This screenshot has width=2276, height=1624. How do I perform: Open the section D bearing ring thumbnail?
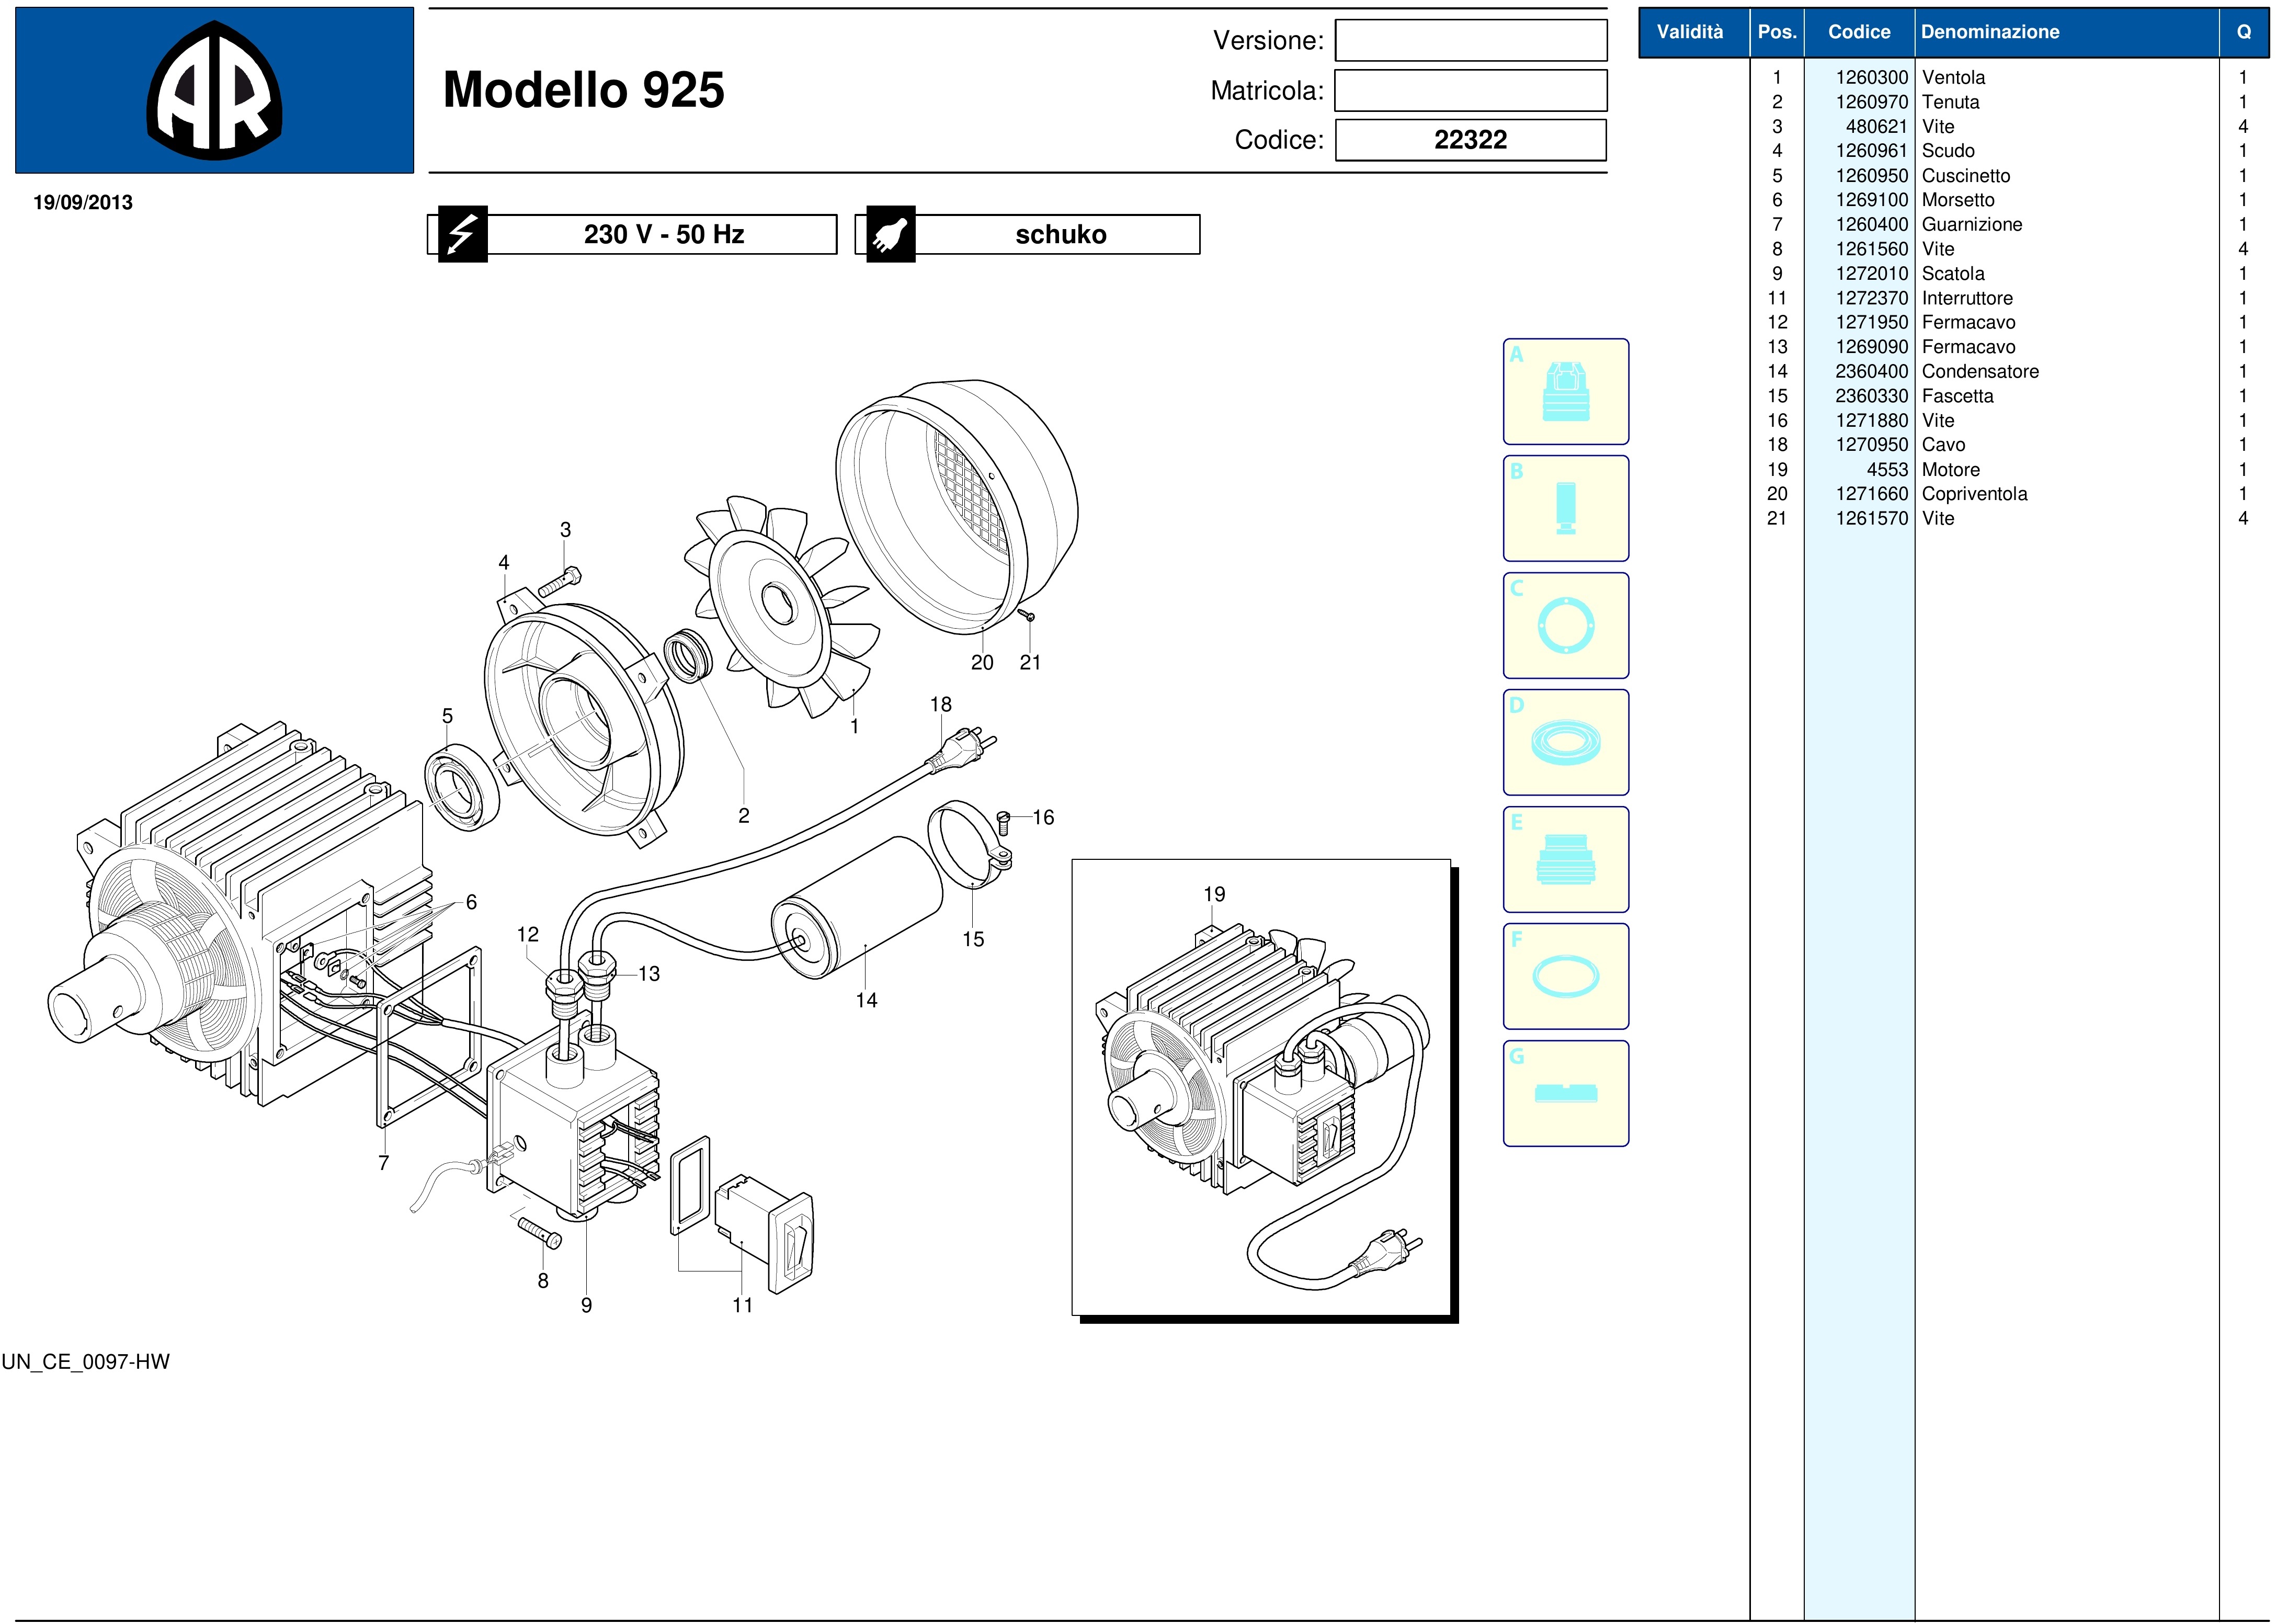1565,743
